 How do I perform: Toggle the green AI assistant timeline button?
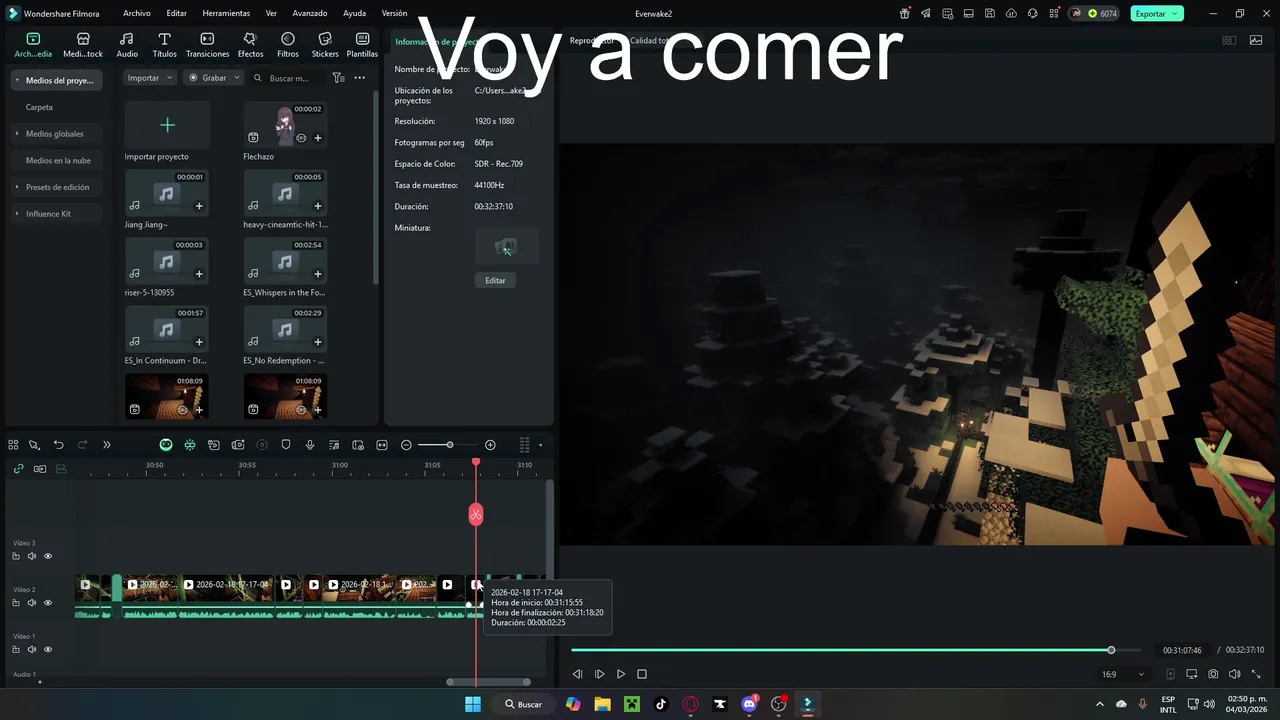166,445
